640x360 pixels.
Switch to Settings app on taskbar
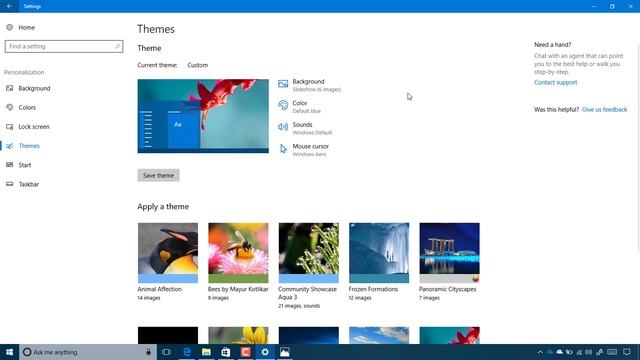pos(265,352)
